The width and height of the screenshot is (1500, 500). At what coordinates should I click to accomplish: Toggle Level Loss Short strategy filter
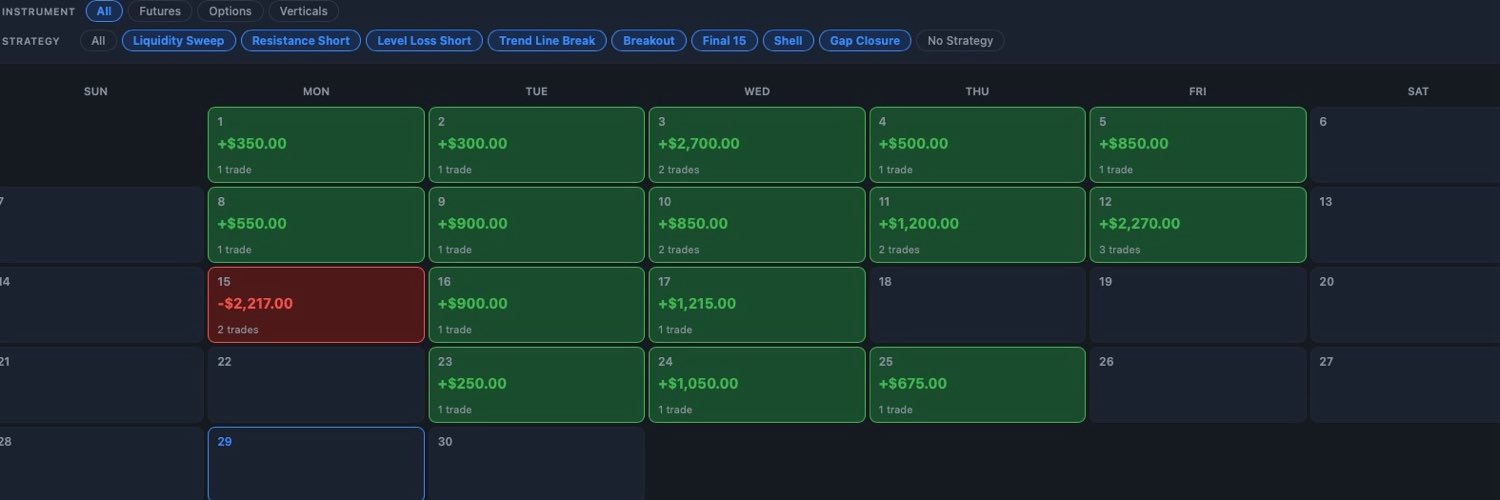pos(424,41)
